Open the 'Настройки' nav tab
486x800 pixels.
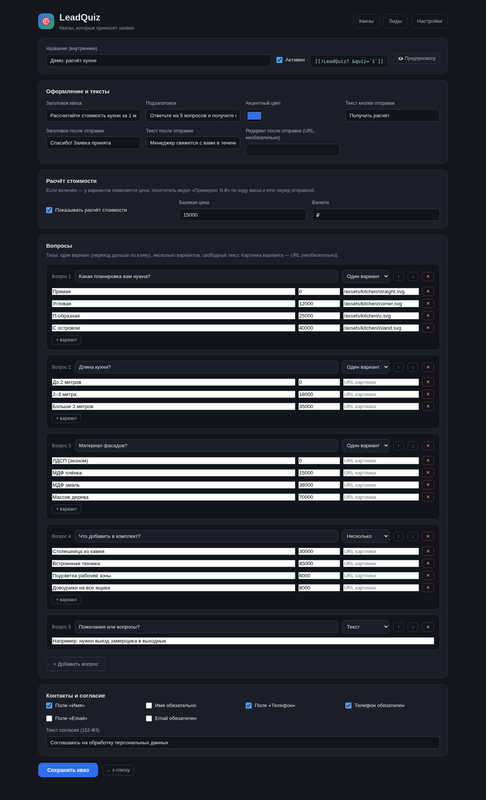(429, 21)
